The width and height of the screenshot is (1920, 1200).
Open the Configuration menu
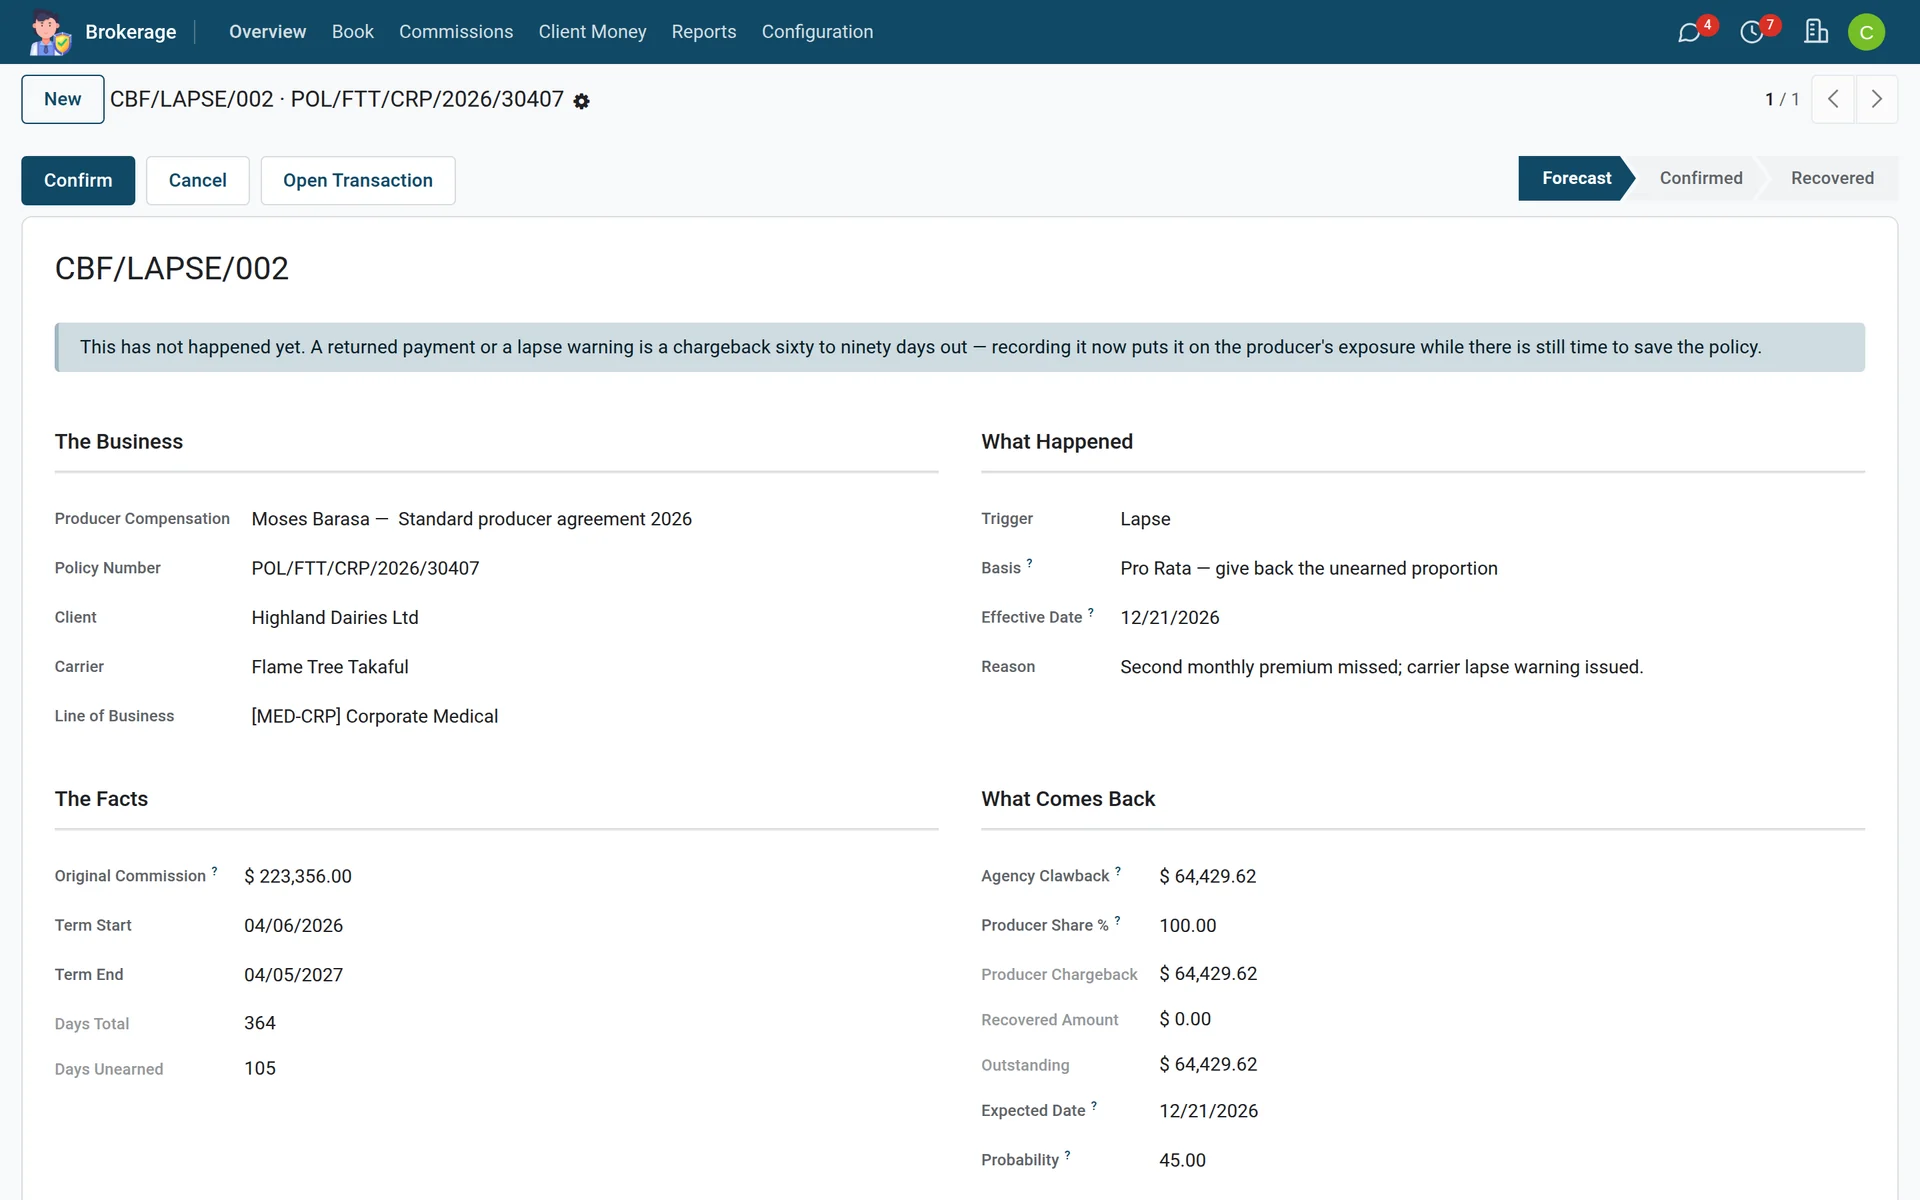tap(817, 32)
